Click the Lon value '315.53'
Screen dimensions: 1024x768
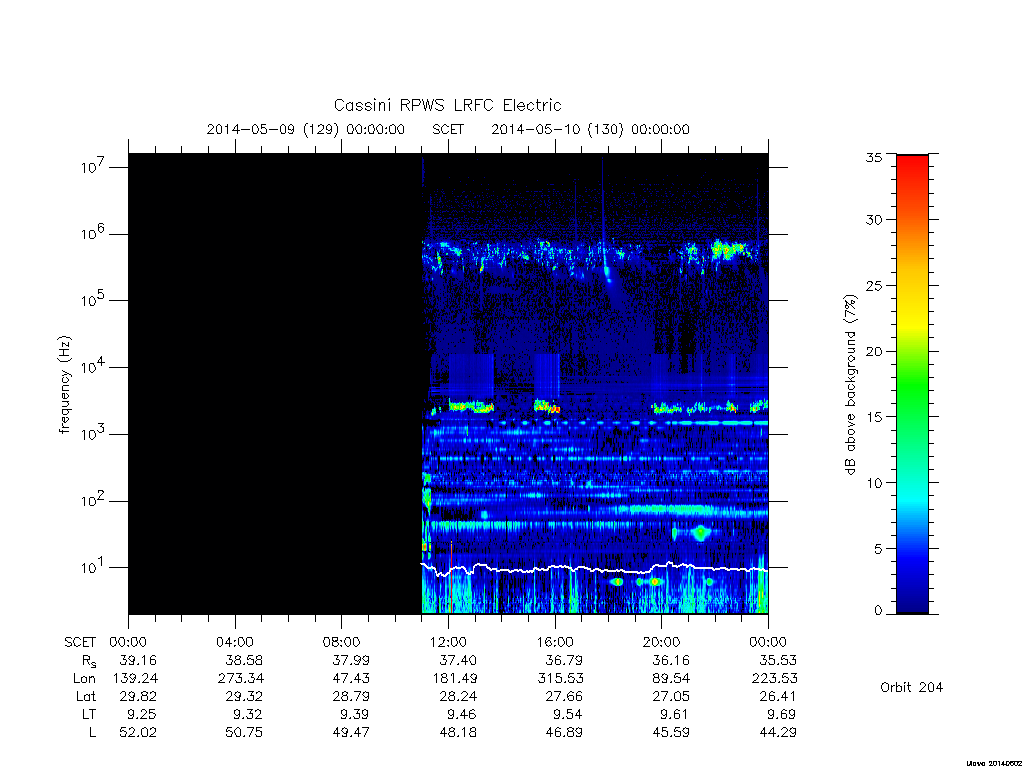560,679
